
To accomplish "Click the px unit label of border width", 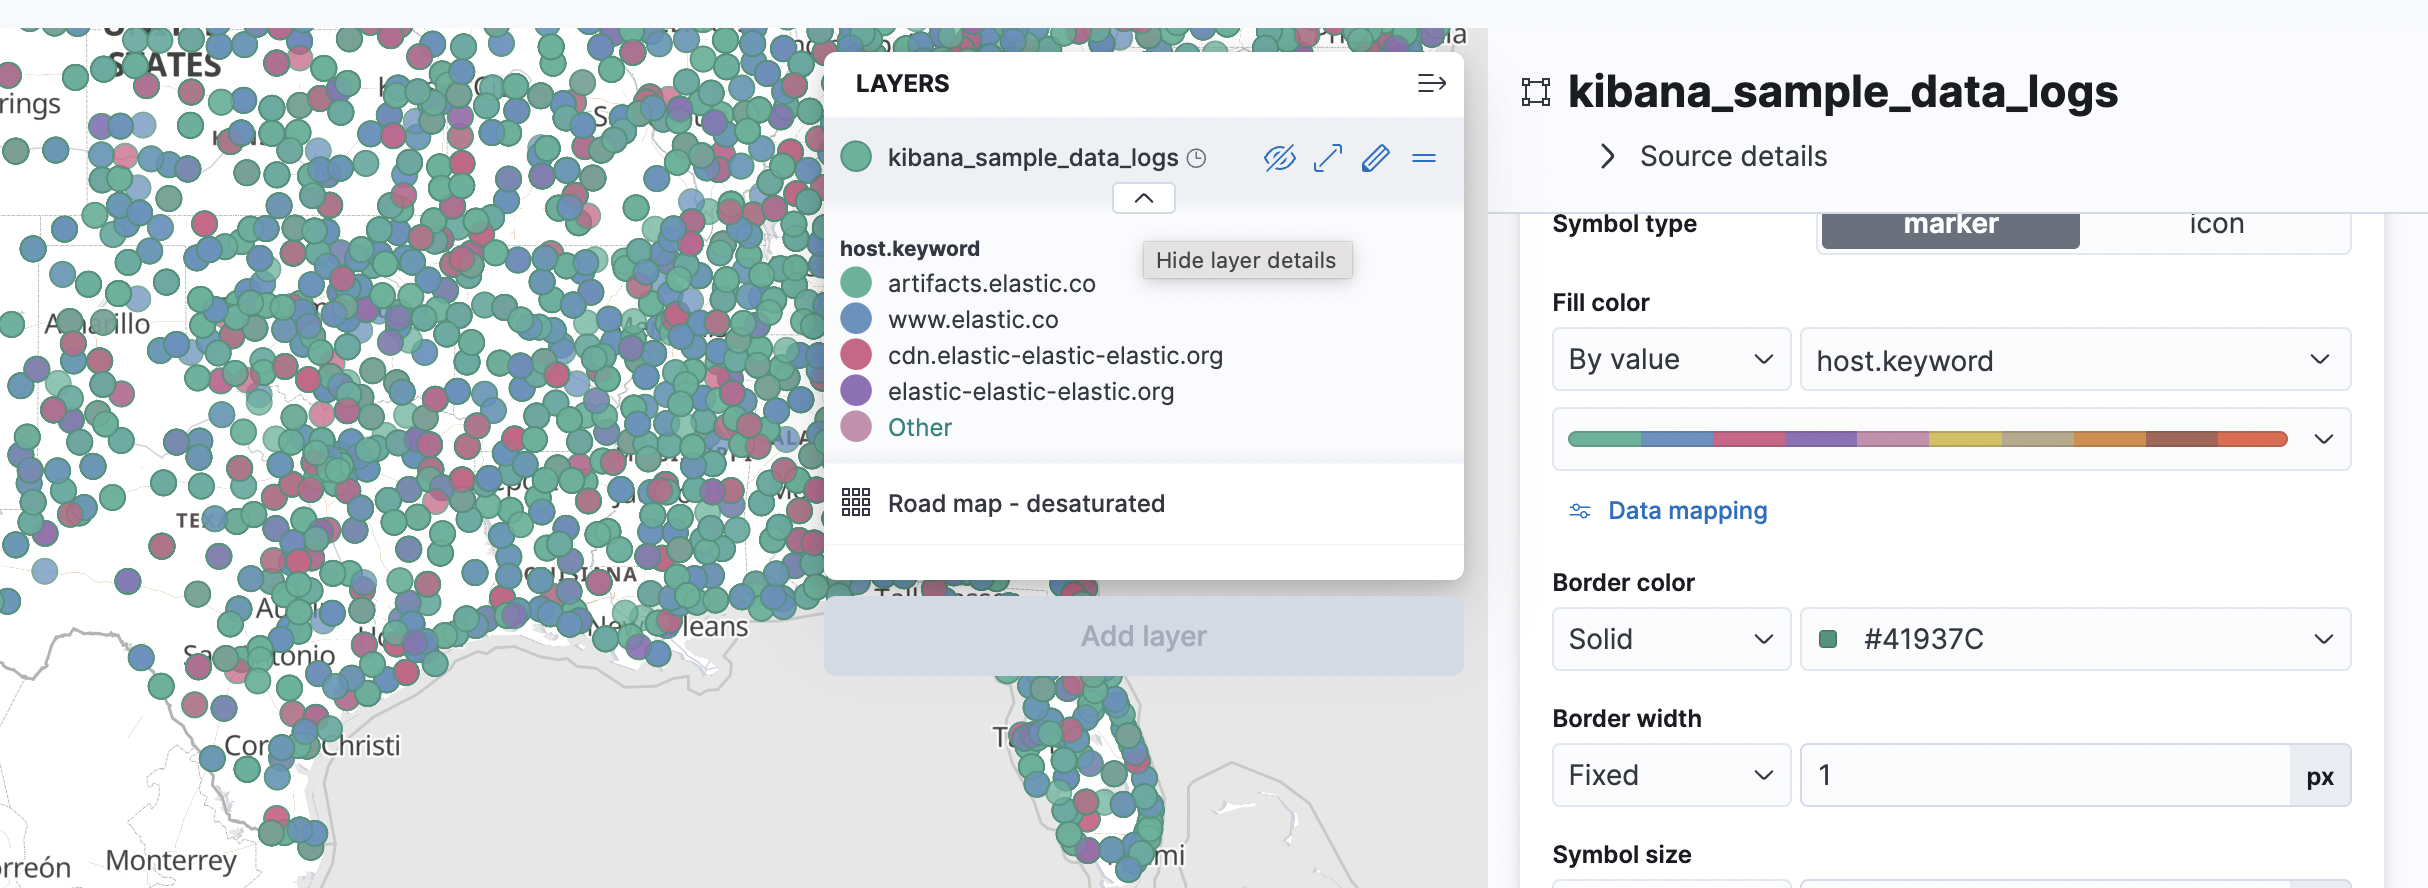I will [2320, 776].
